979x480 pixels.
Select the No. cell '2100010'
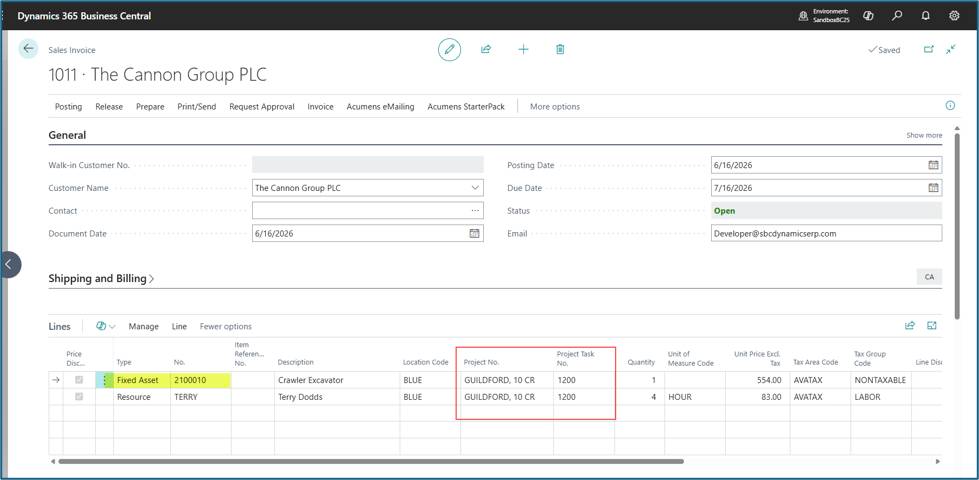pos(200,380)
